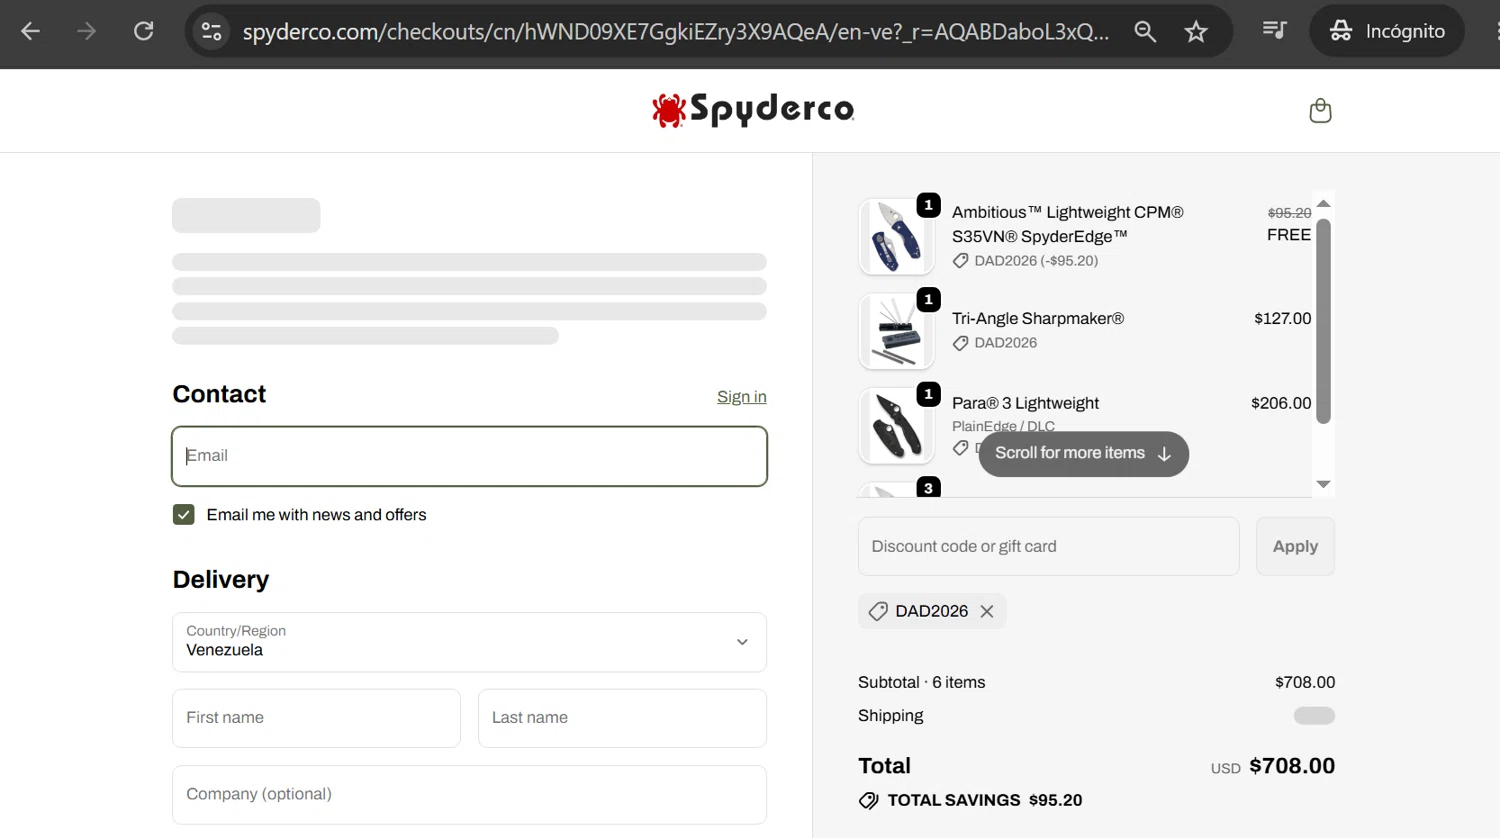Uncheck Email me with news and offers
This screenshot has width=1500, height=838.
click(183, 514)
